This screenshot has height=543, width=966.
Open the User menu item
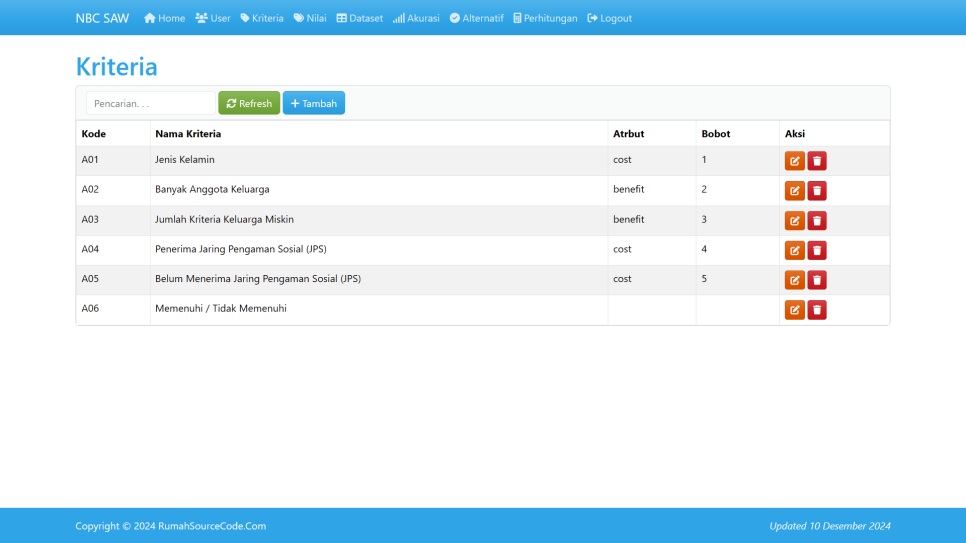tap(213, 18)
